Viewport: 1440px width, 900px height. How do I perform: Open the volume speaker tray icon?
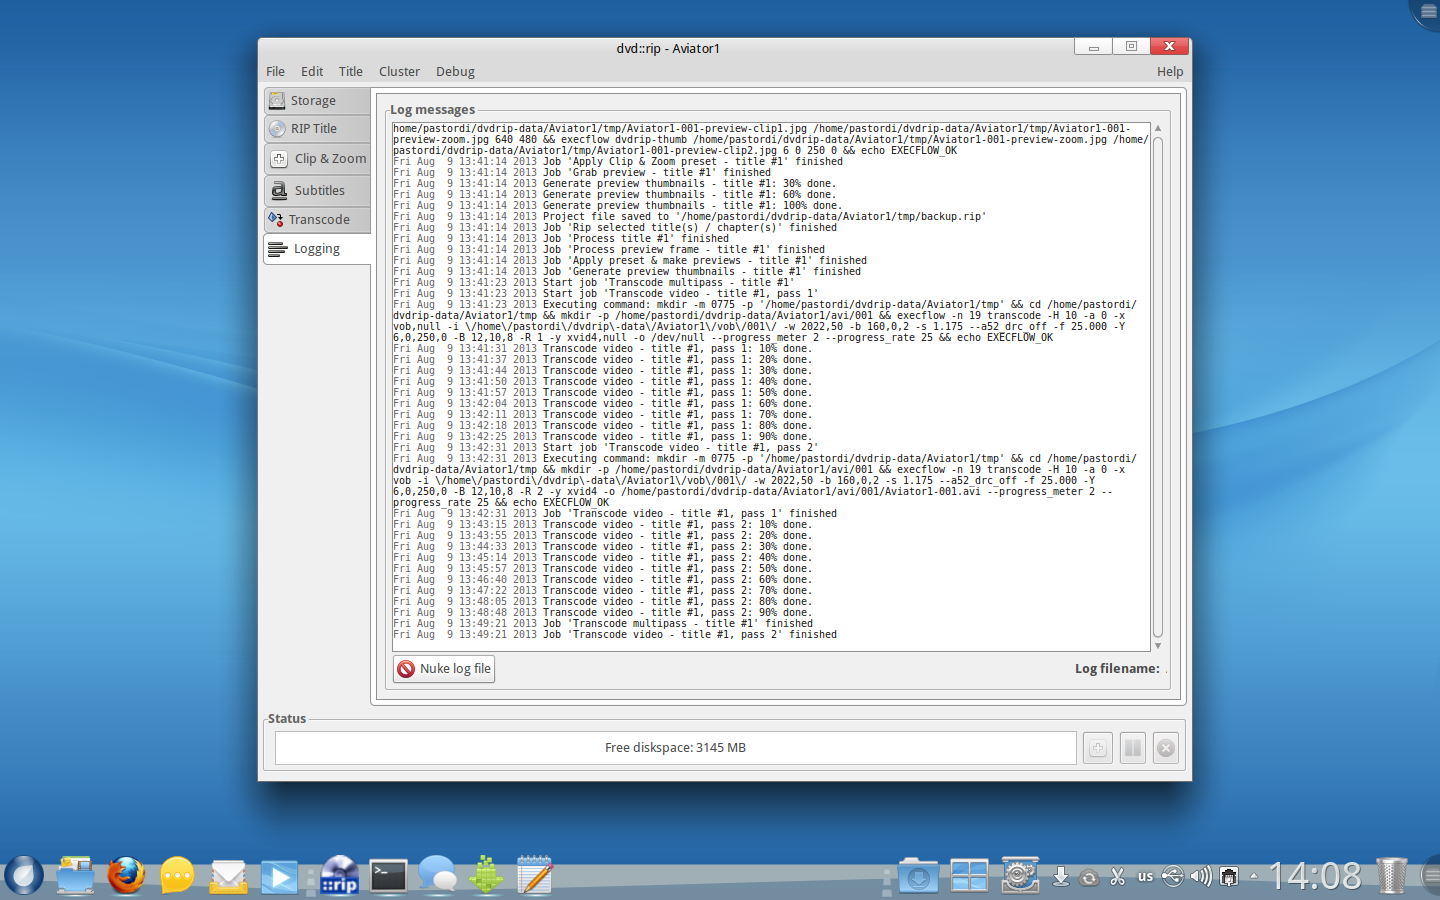pos(1201,877)
